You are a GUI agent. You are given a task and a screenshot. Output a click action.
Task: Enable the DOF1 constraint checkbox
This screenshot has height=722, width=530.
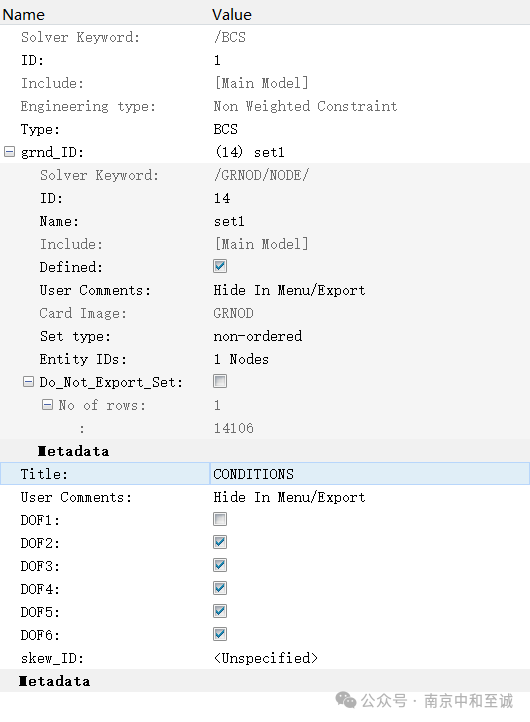point(220,519)
